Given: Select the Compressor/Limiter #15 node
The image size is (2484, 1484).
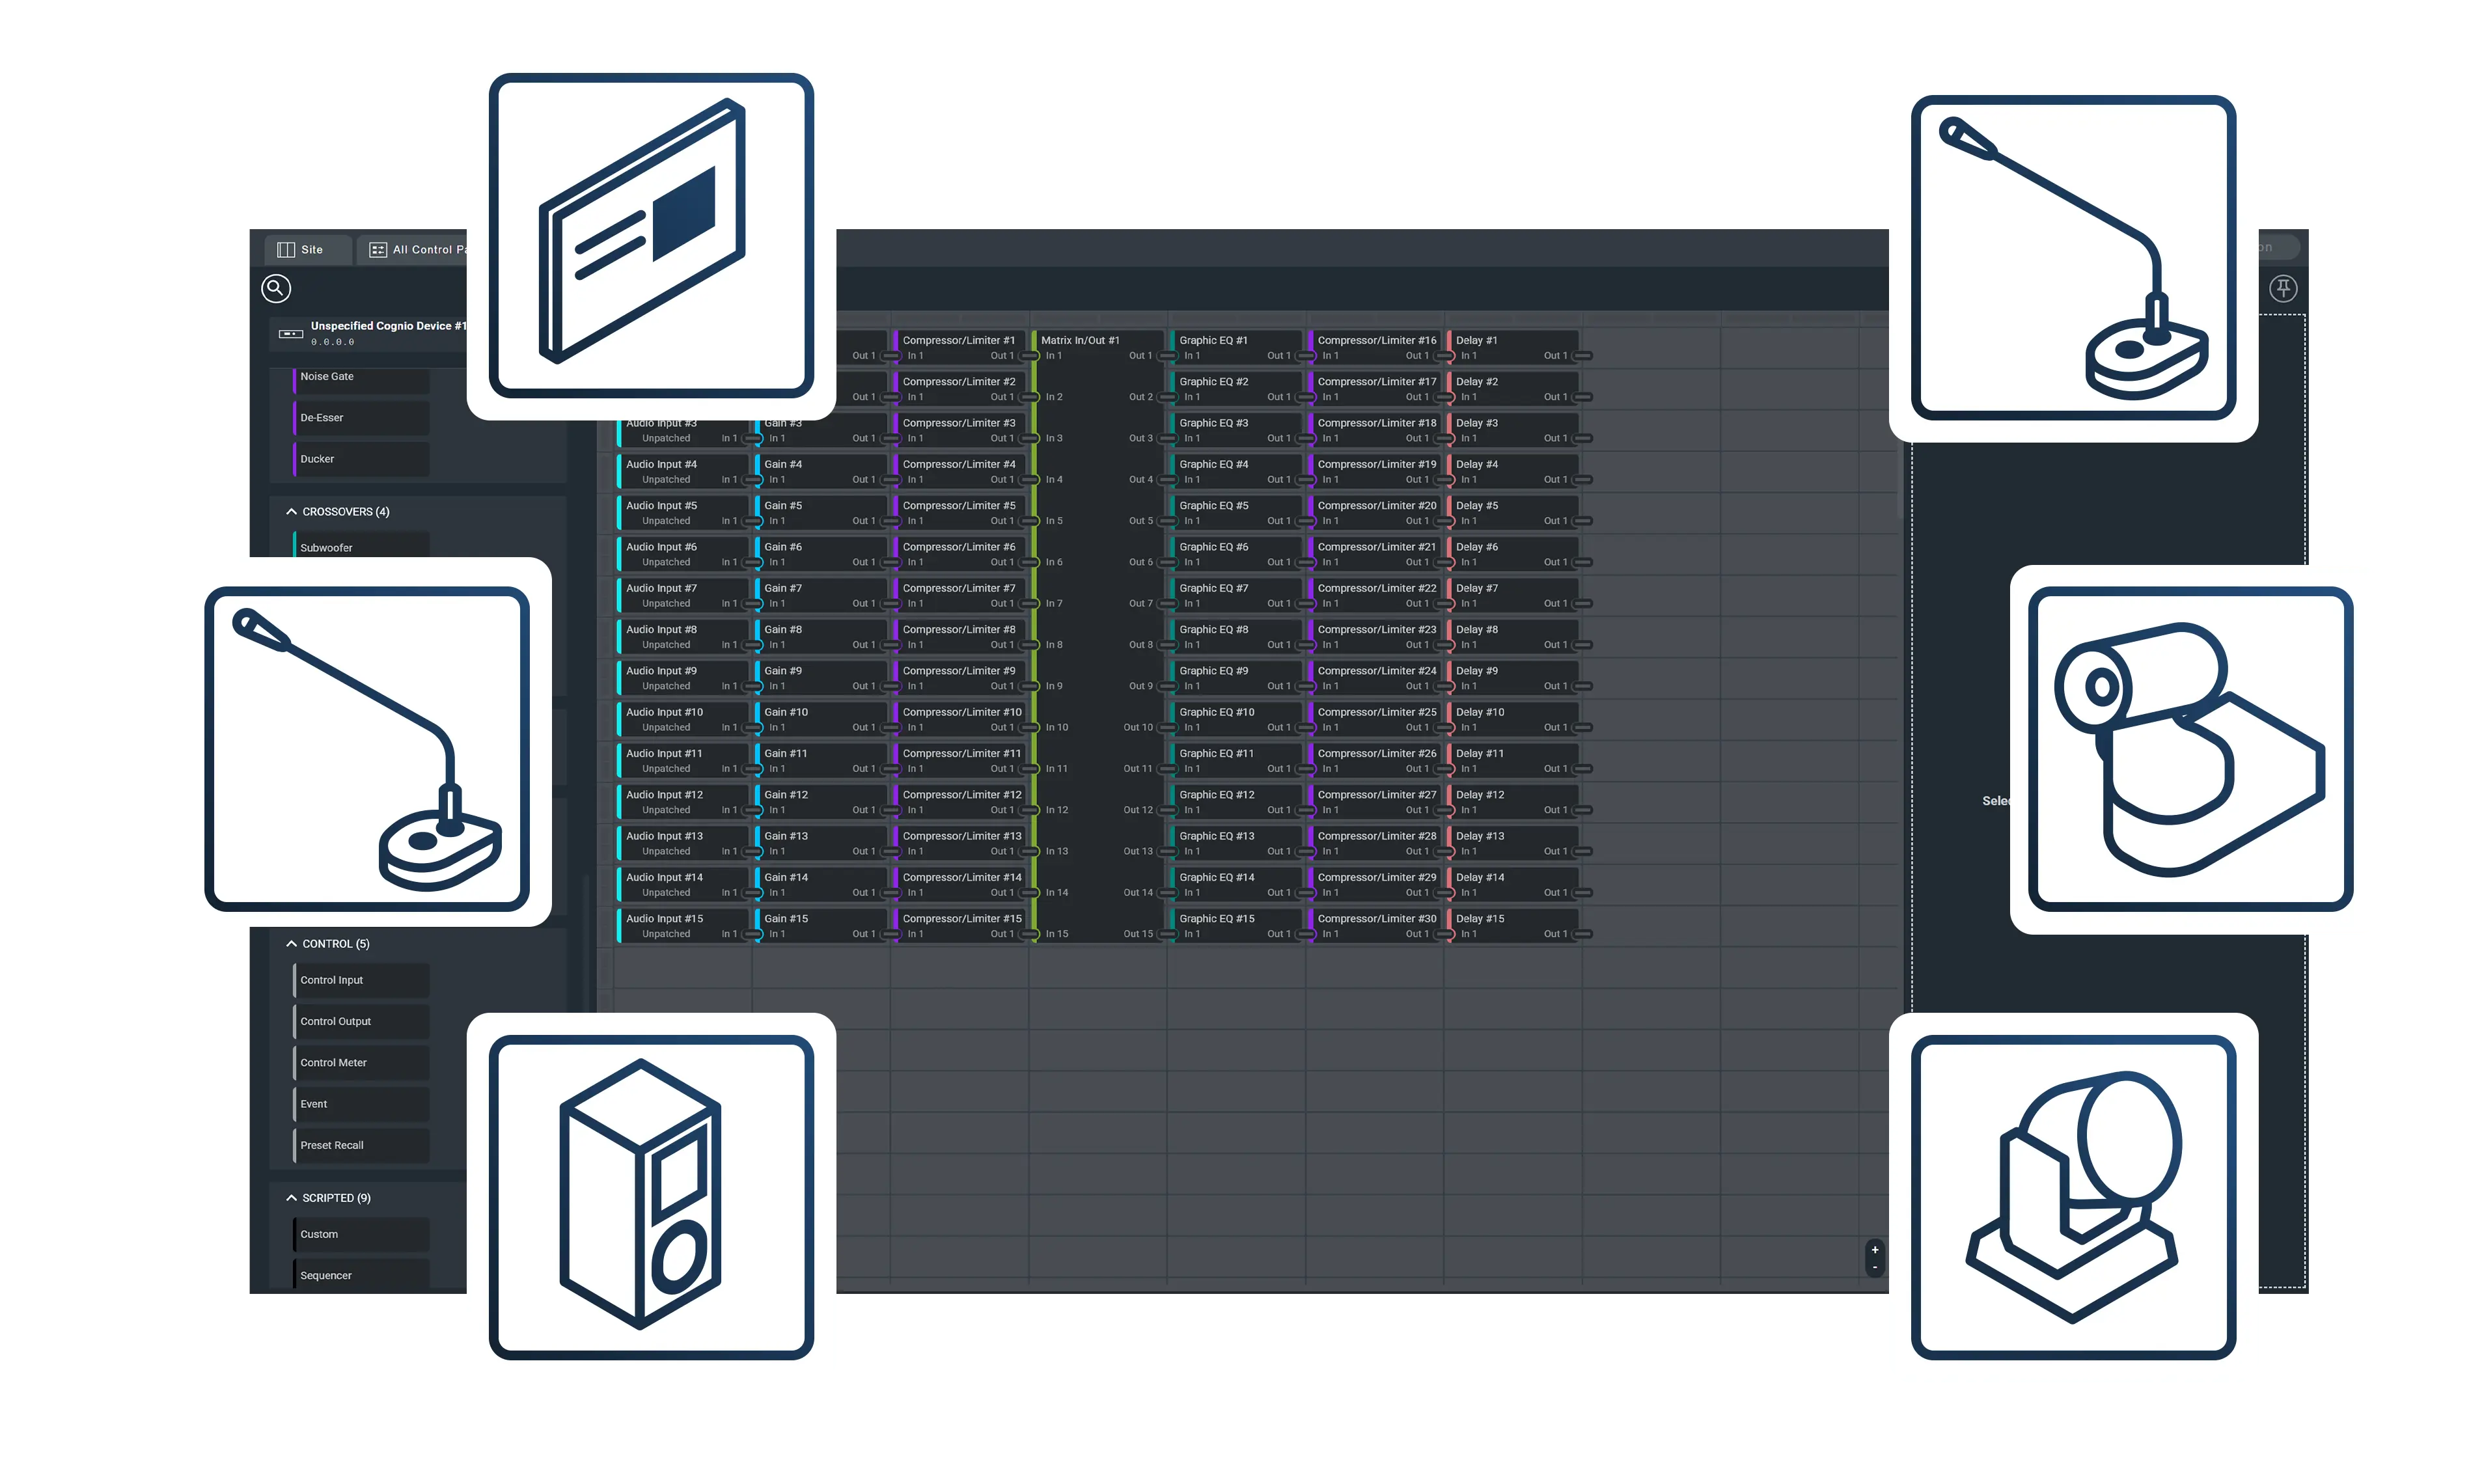Looking at the screenshot, I should pos(960,926).
